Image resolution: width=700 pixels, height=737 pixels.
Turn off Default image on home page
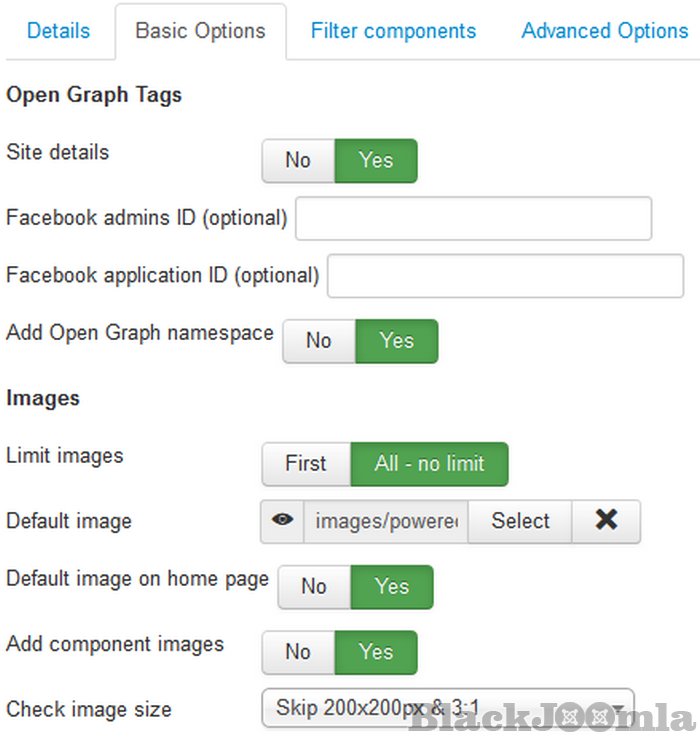(314, 587)
